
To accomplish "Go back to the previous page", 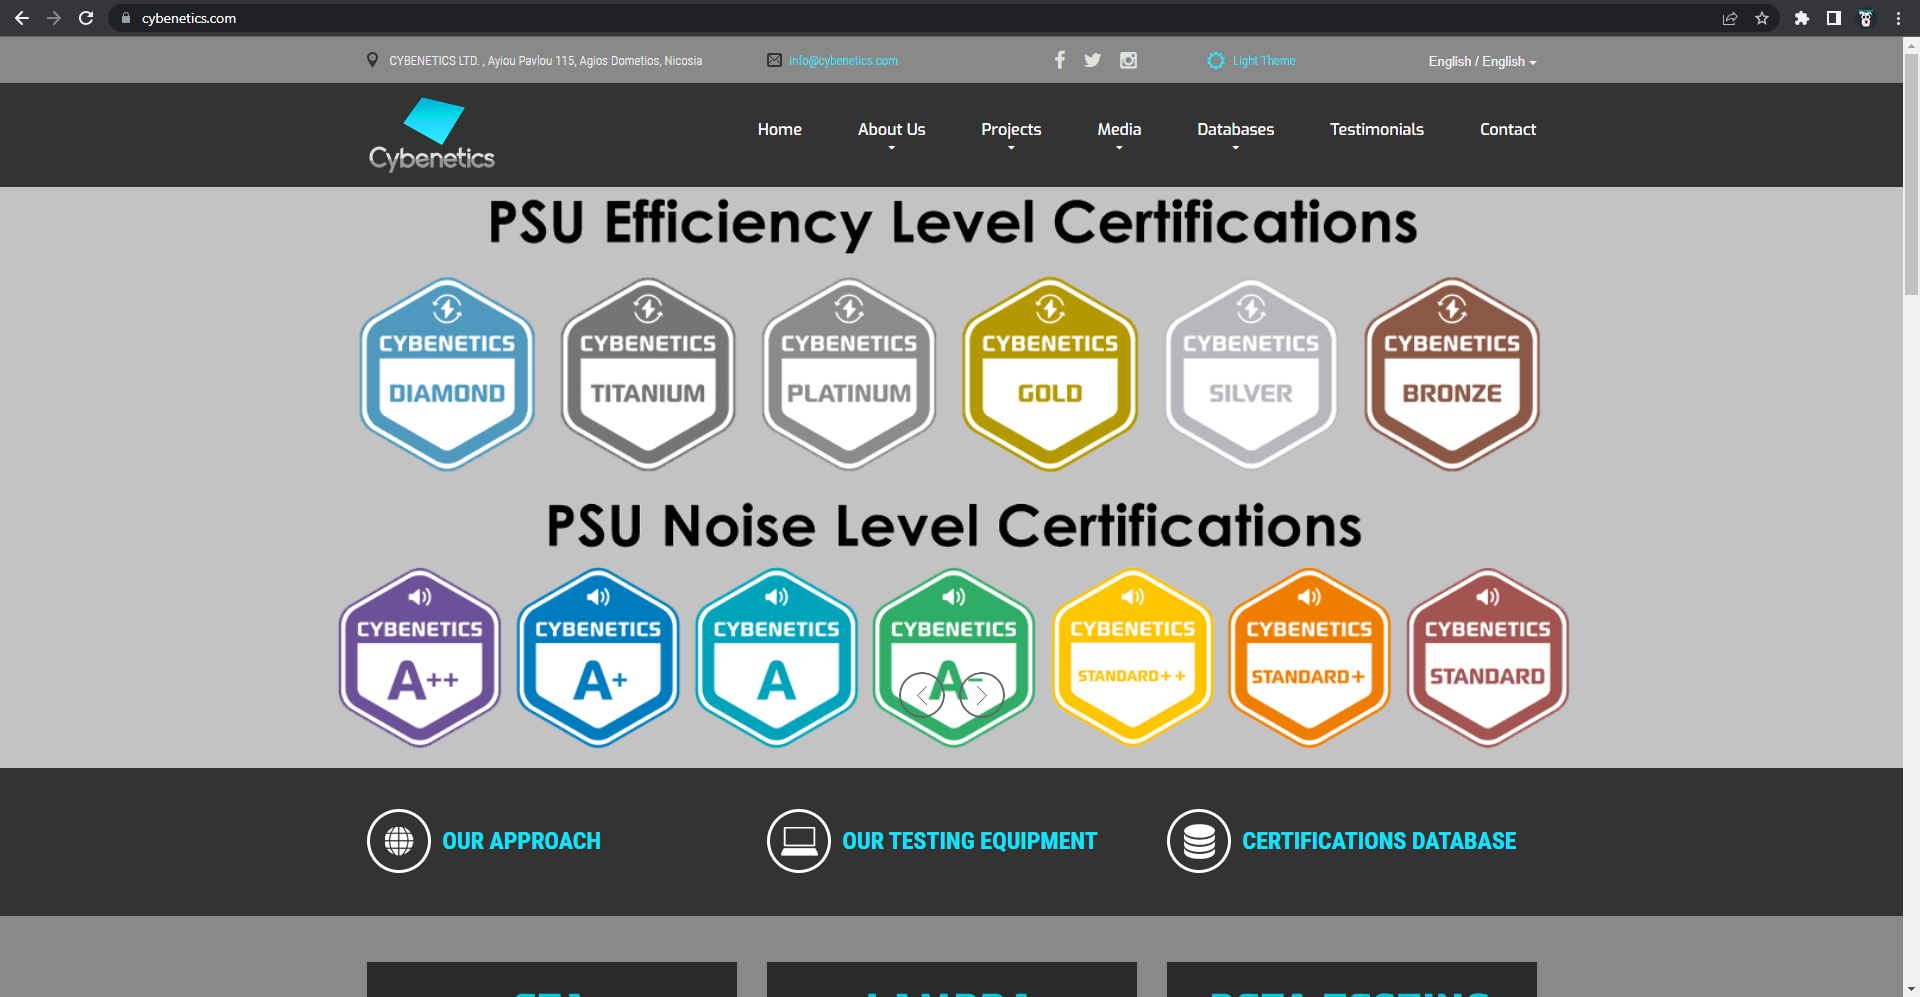I will point(22,18).
